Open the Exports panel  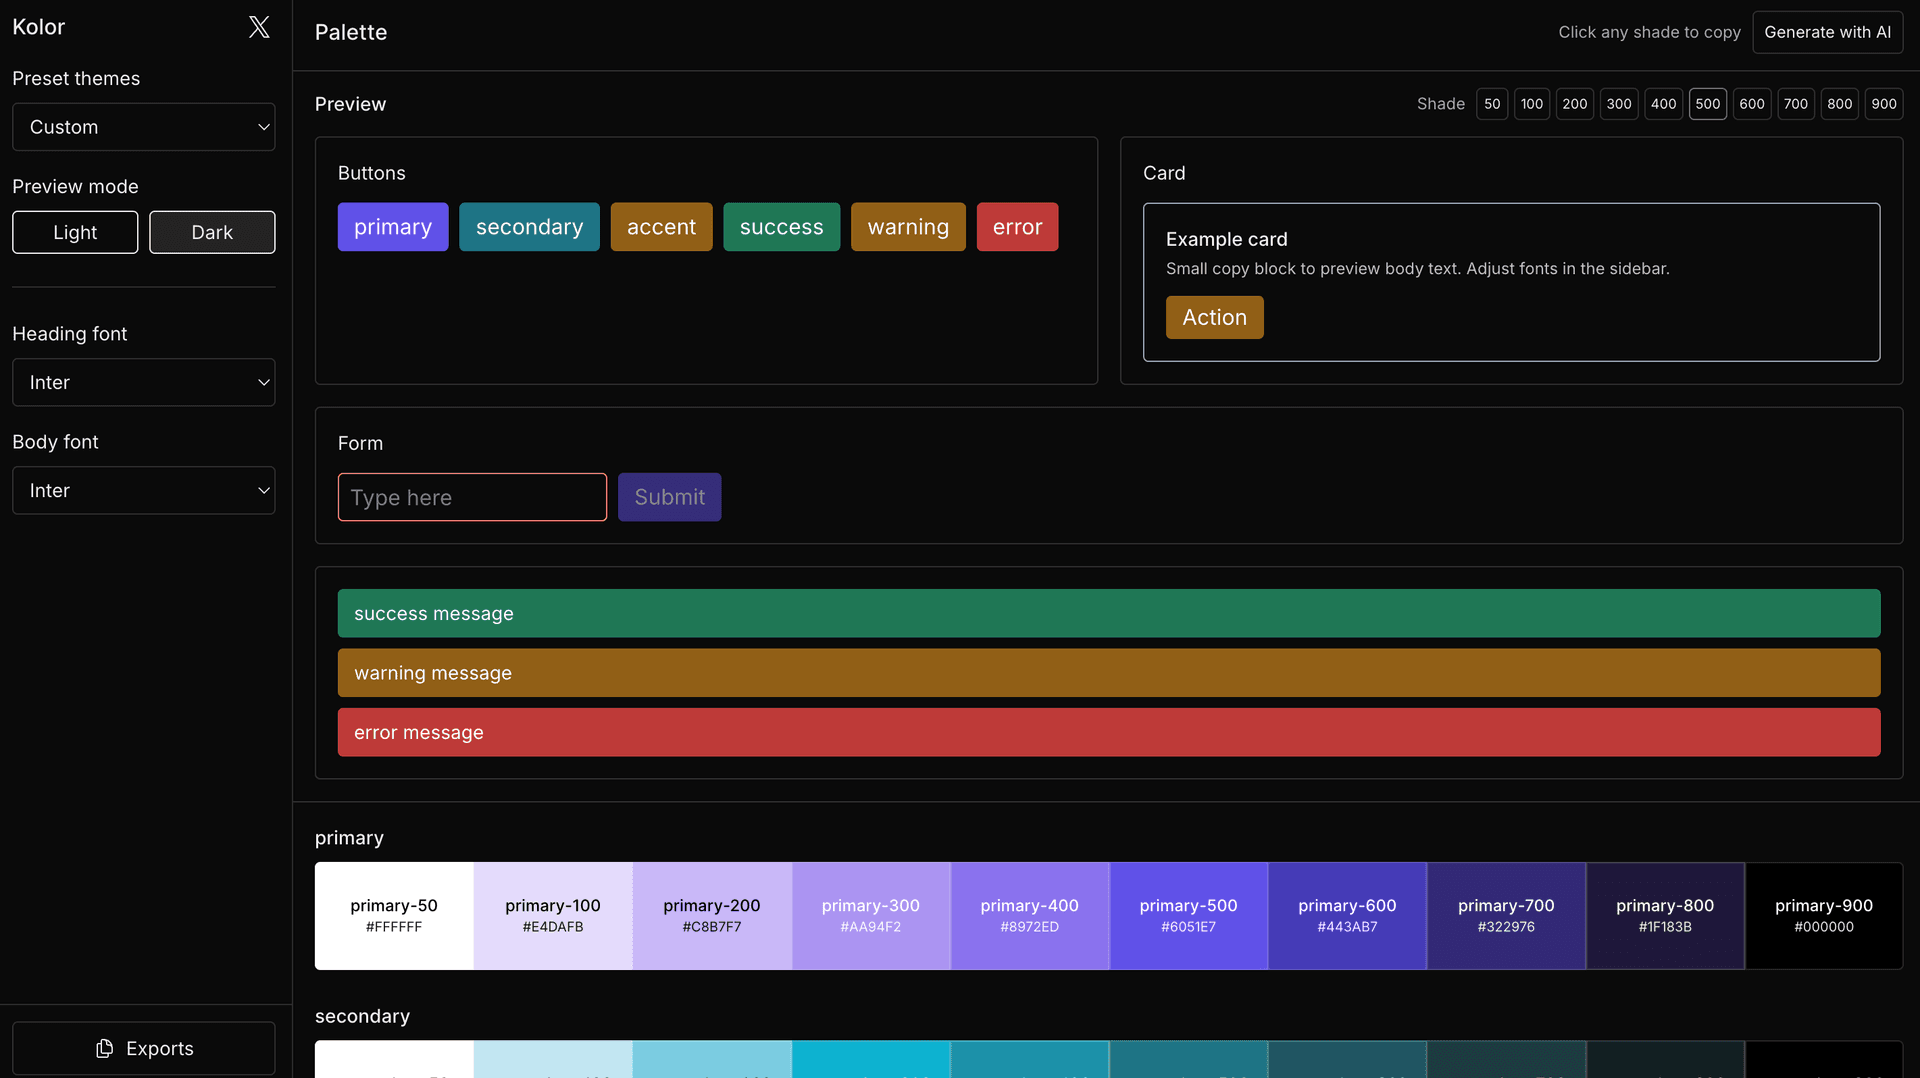click(x=143, y=1048)
